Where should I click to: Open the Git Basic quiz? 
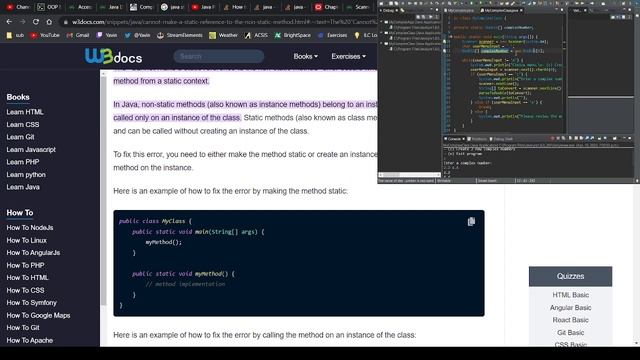570,333
